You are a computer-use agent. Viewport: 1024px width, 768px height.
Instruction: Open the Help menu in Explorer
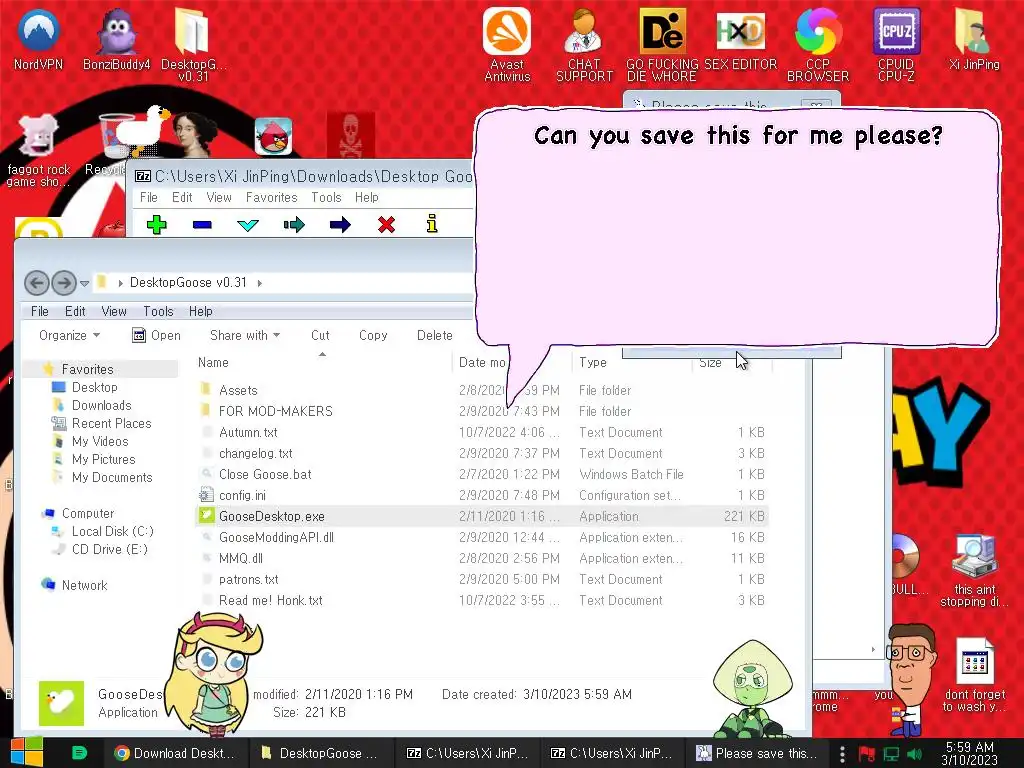pos(200,312)
